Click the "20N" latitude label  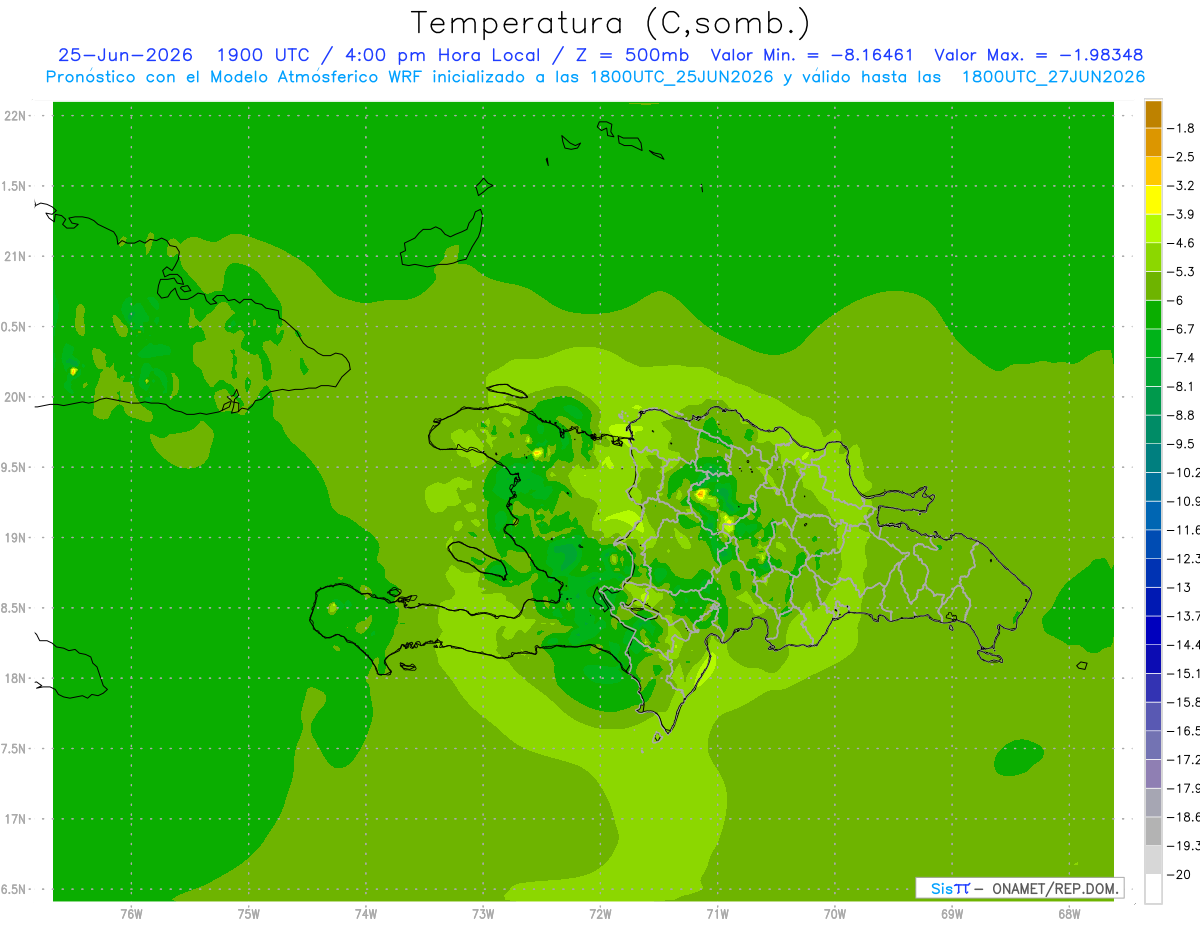pyautogui.click(x=17, y=397)
